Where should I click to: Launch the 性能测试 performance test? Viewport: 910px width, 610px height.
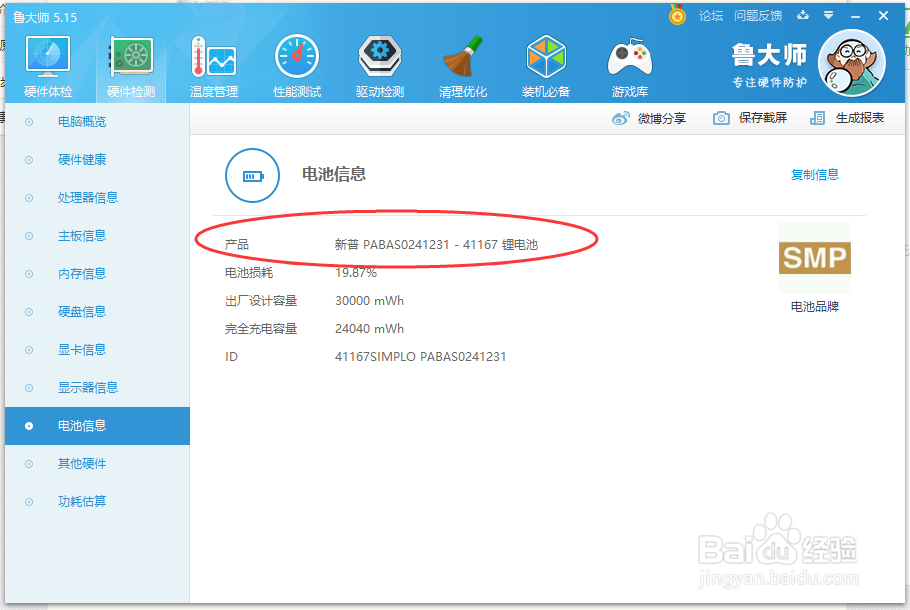click(297, 66)
